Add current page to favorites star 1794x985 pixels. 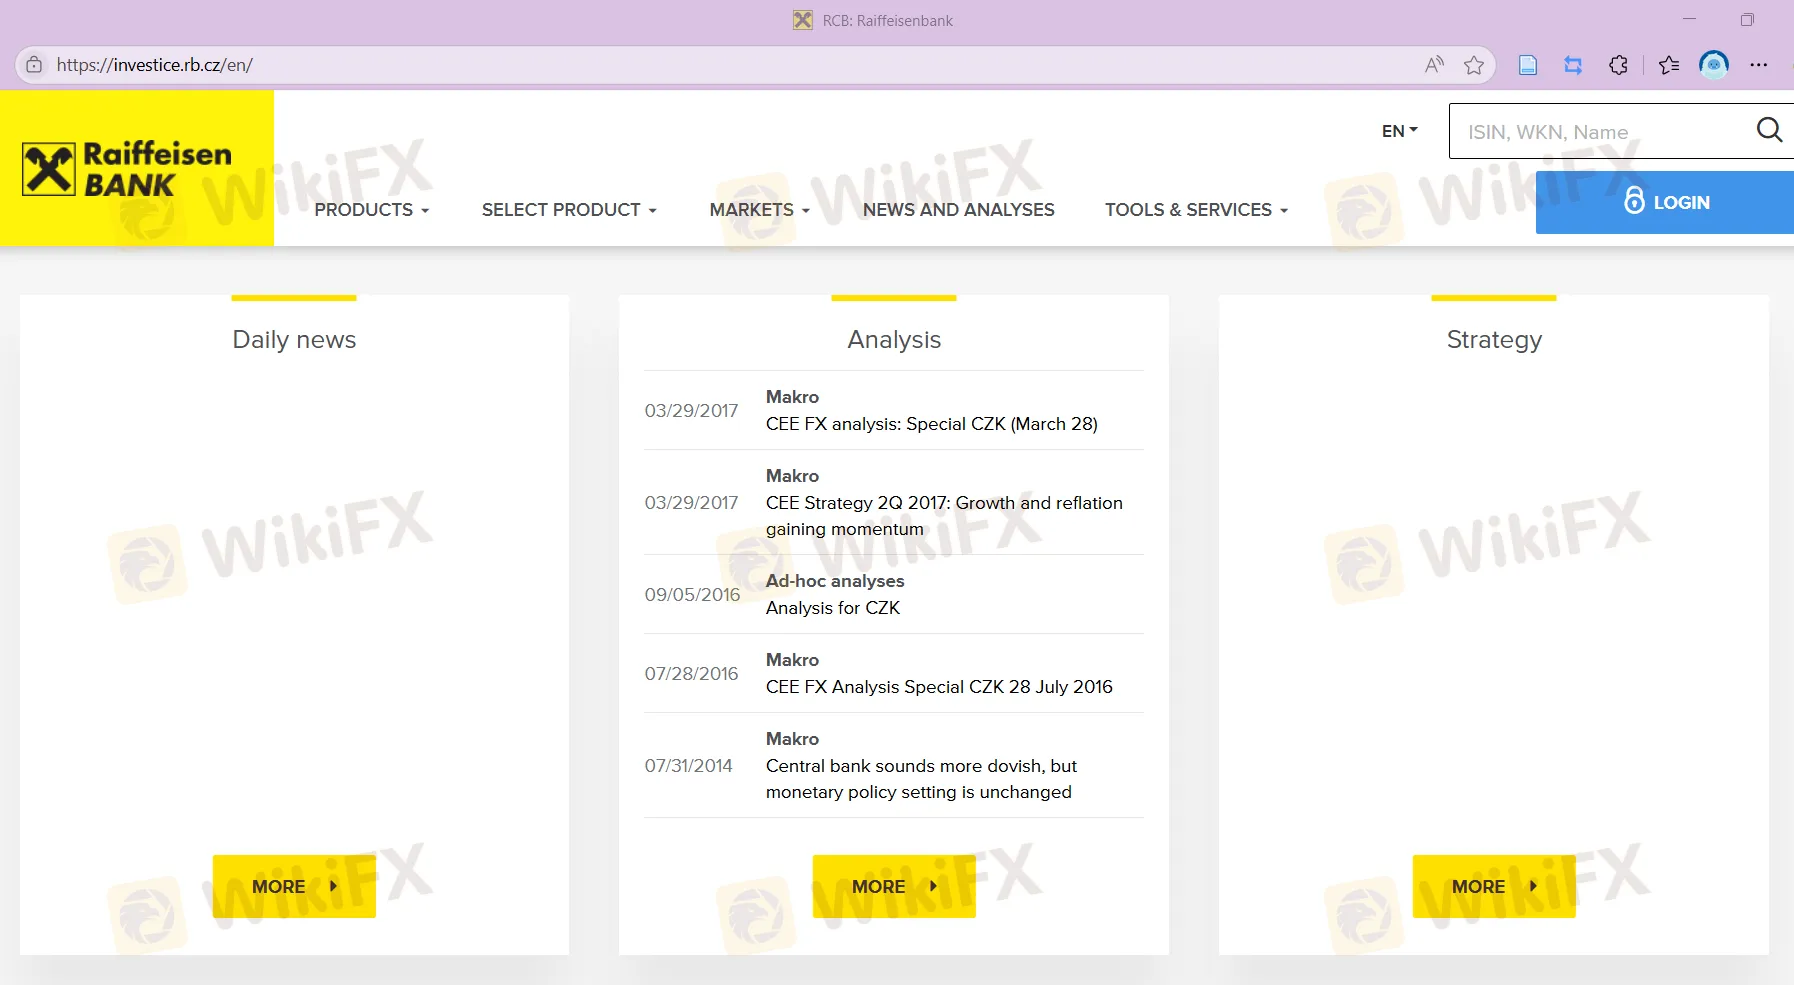coord(1473,64)
